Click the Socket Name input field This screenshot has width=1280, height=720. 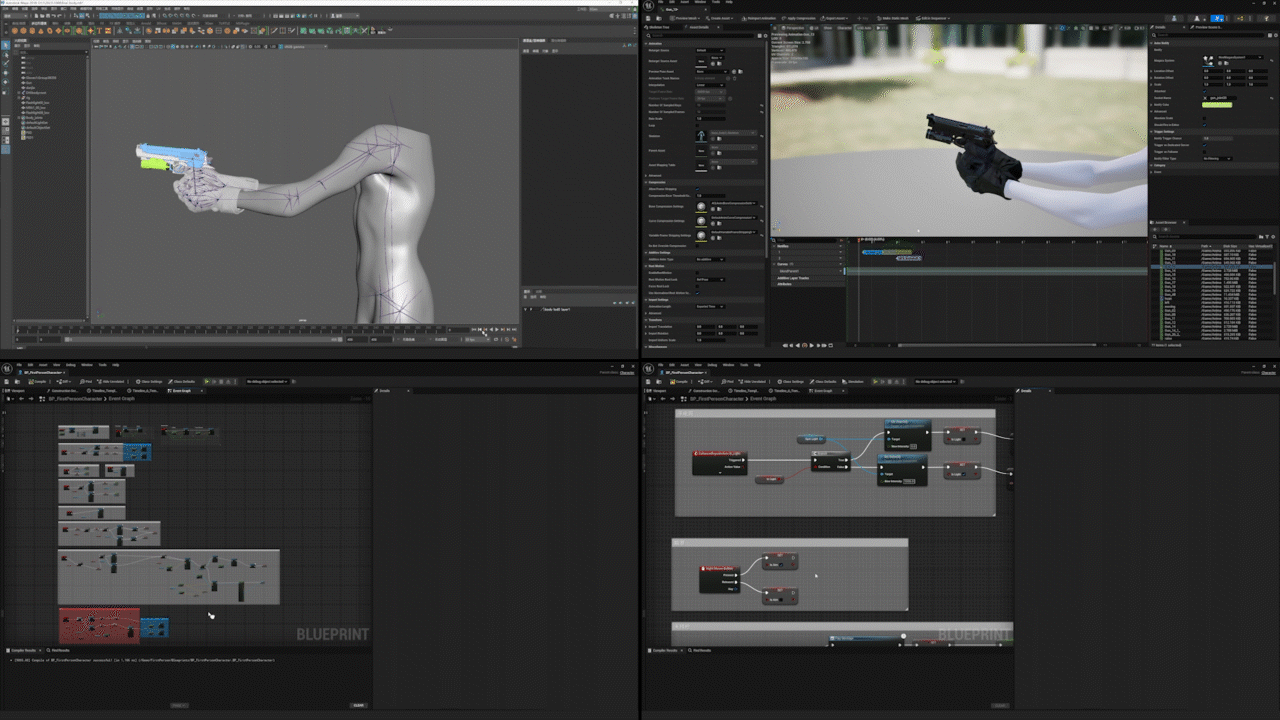click(x=1221, y=98)
